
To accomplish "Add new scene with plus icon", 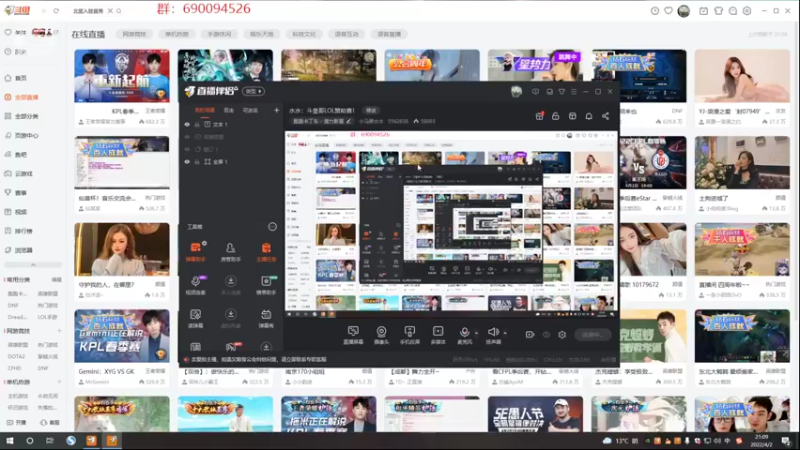I will click(276, 110).
